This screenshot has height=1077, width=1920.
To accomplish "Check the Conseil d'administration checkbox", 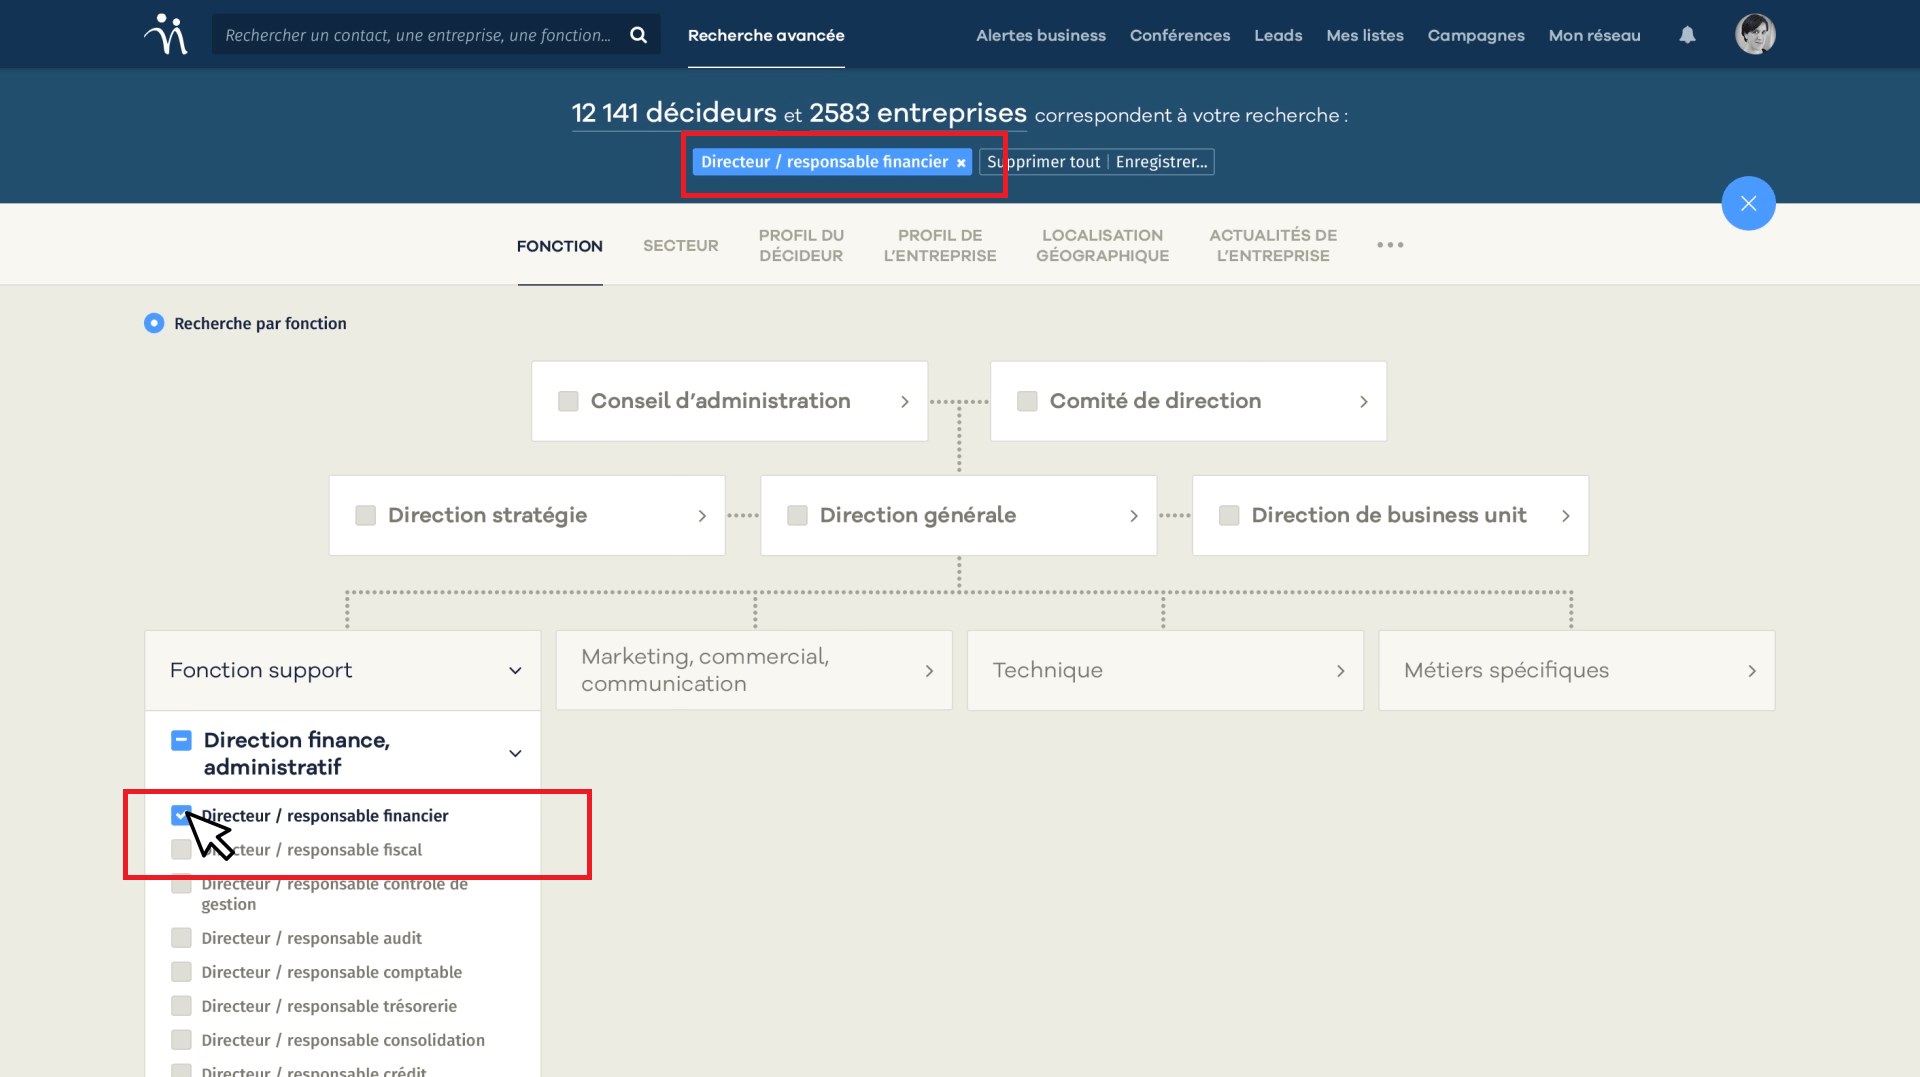I will tap(568, 401).
